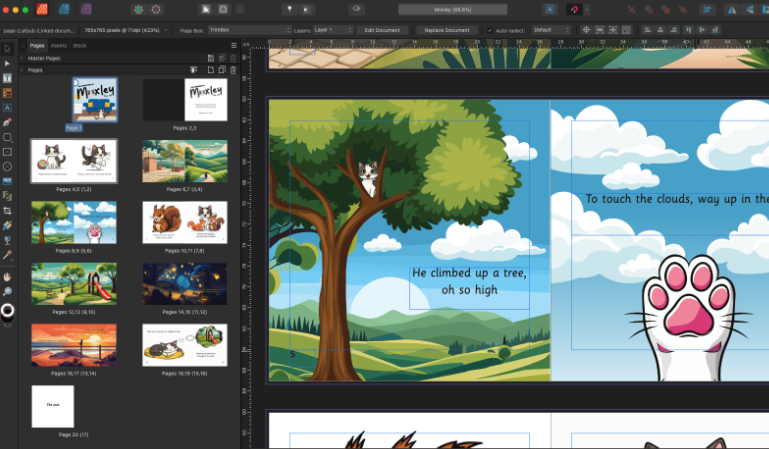Switch to the Designer persona icon
This screenshot has width=769, height=449.
coord(65,9)
